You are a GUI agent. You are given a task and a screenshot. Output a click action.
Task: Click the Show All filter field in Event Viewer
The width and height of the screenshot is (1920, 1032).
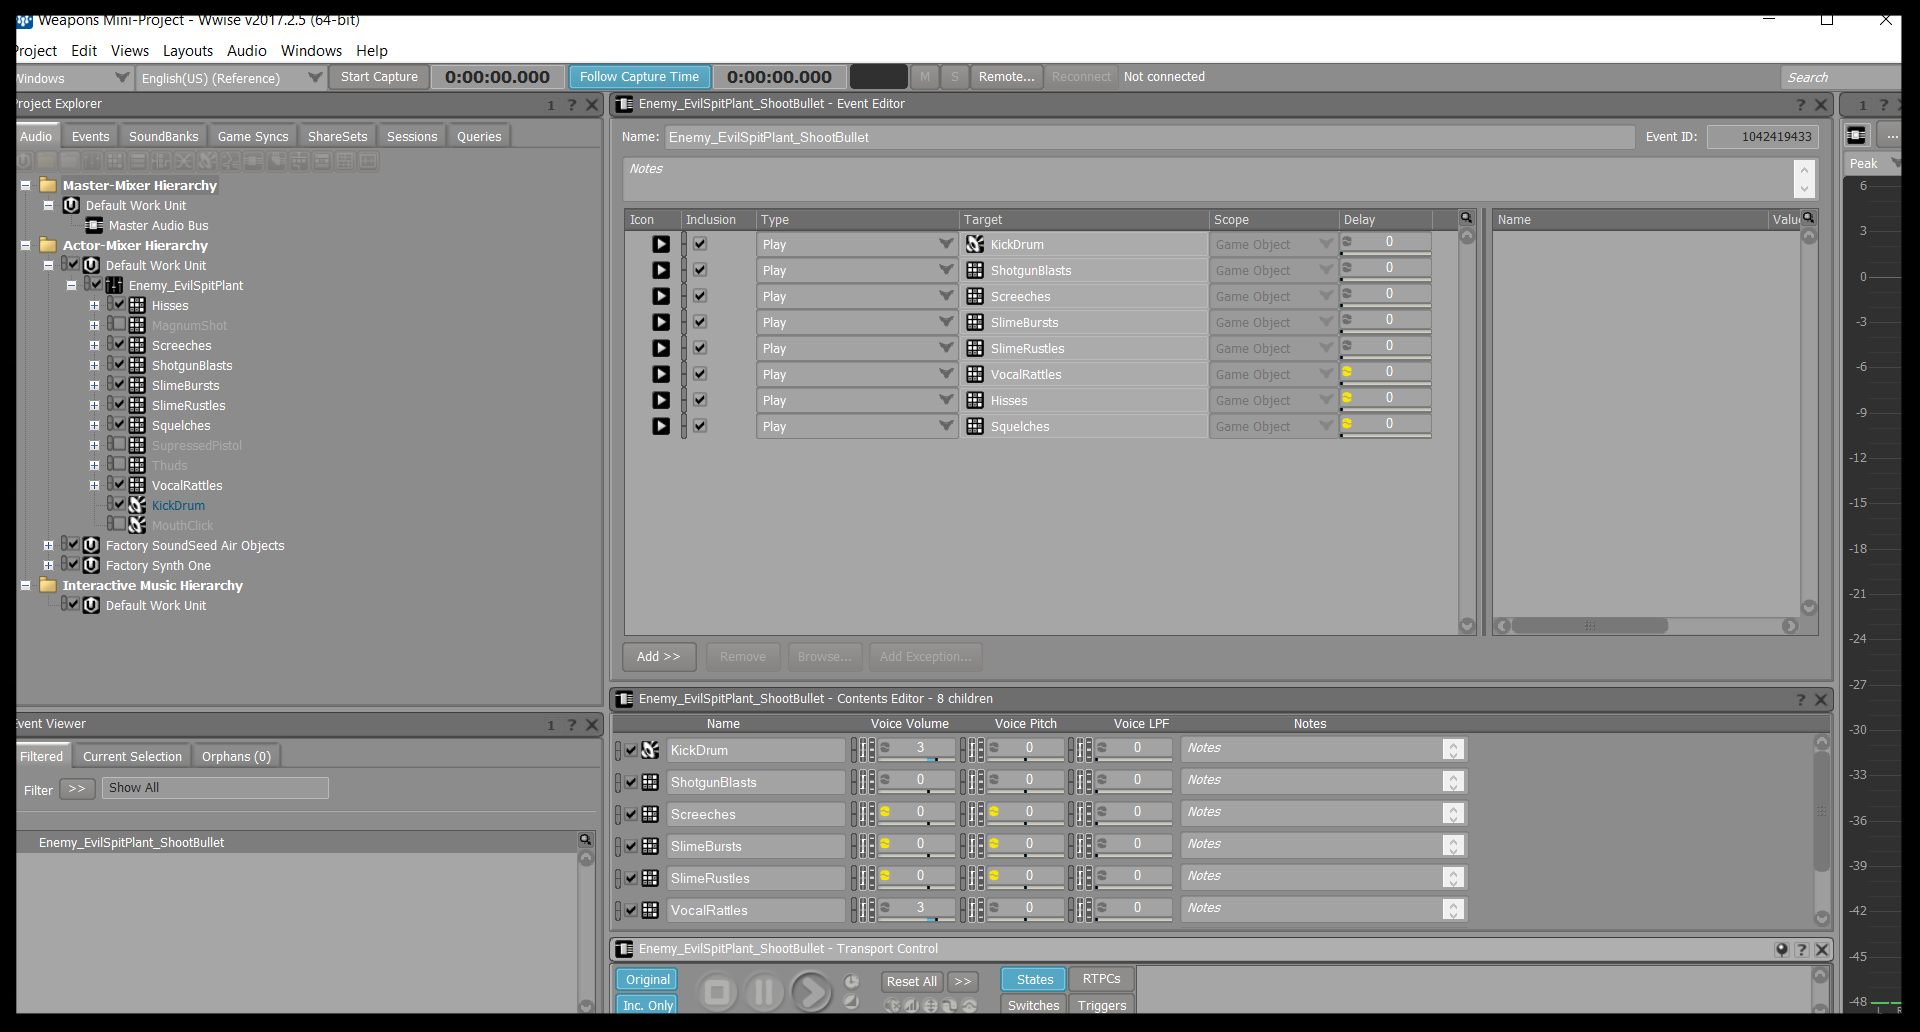tap(215, 788)
